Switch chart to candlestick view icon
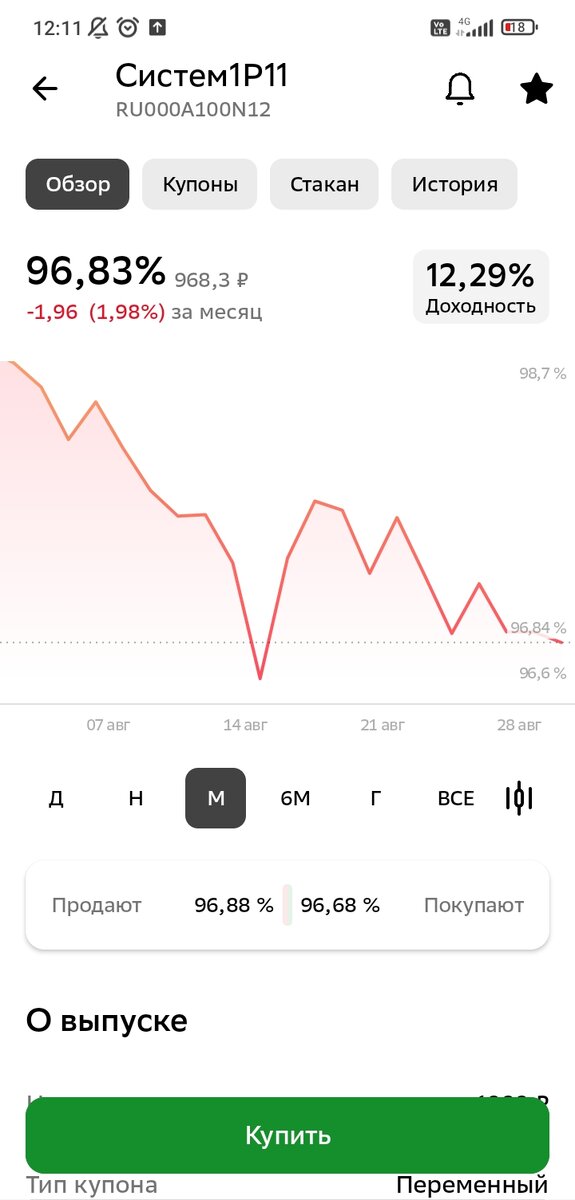The width and height of the screenshot is (575, 1200). 519,797
